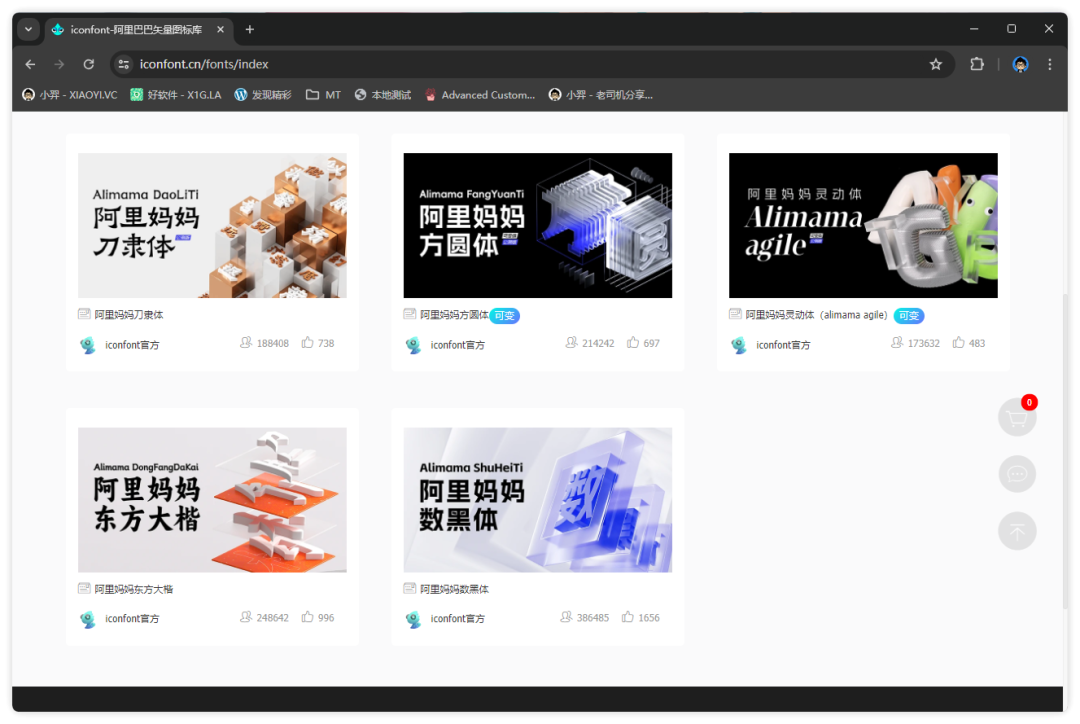The width and height of the screenshot is (1080, 724).
Task: Click the font icon before 阿里妈妈数黑体
Action: (410, 588)
